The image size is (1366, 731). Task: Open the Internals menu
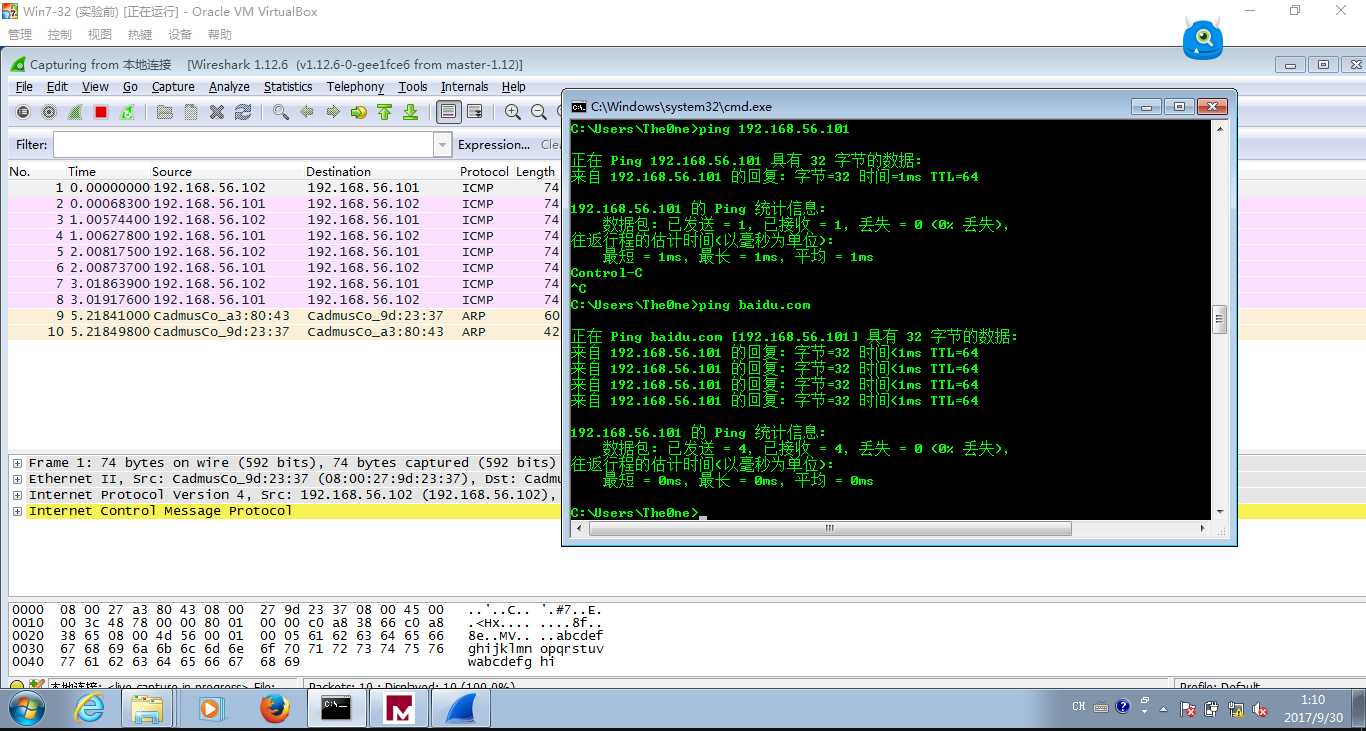click(465, 87)
